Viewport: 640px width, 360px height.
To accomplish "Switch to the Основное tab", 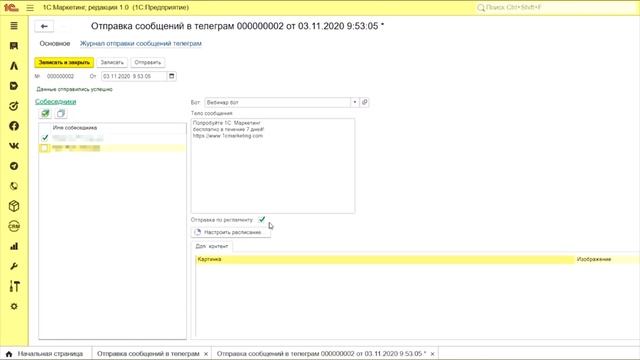I will click(55, 43).
